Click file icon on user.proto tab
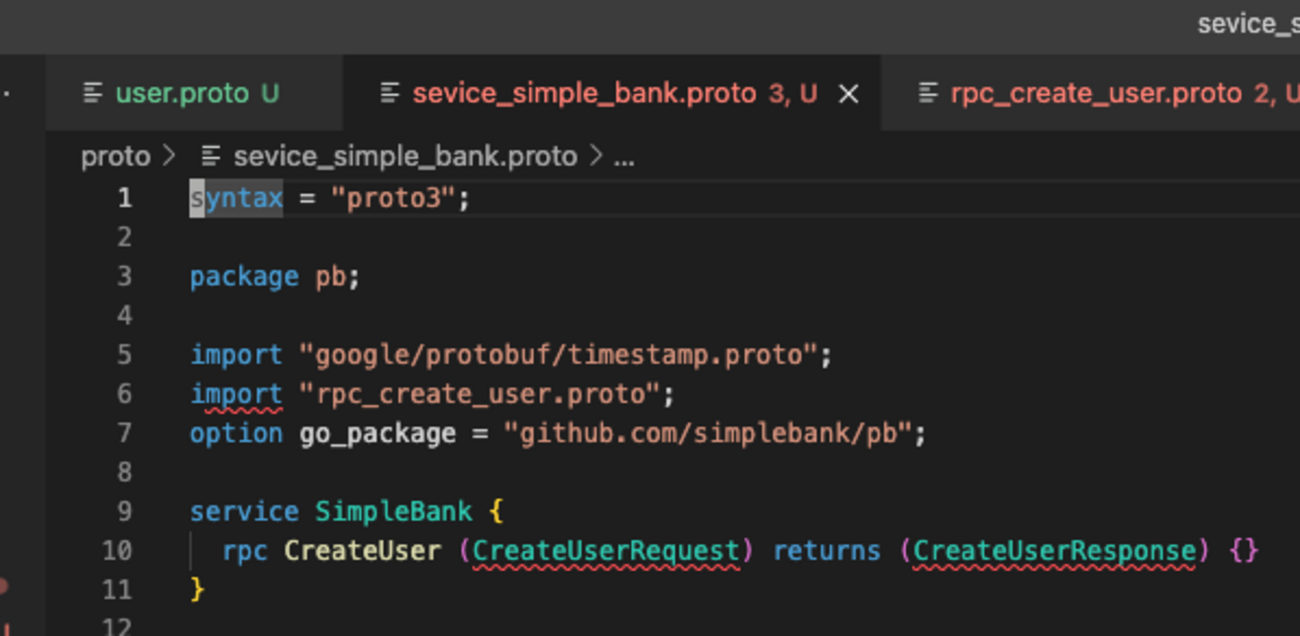The height and width of the screenshot is (636, 1300). coord(93,94)
